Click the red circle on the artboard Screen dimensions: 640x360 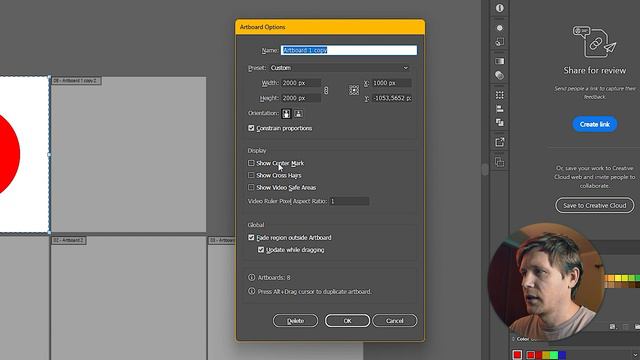pos(8,155)
